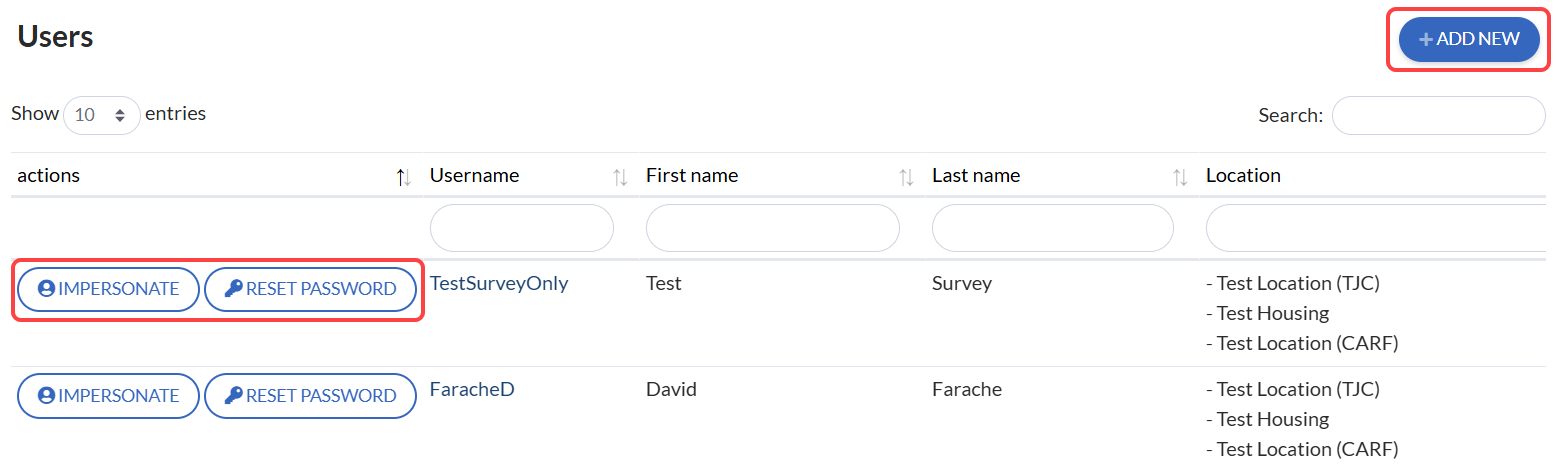Click the Username column filter box
Viewport: 1558px width, 473px height.
click(x=521, y=228)
